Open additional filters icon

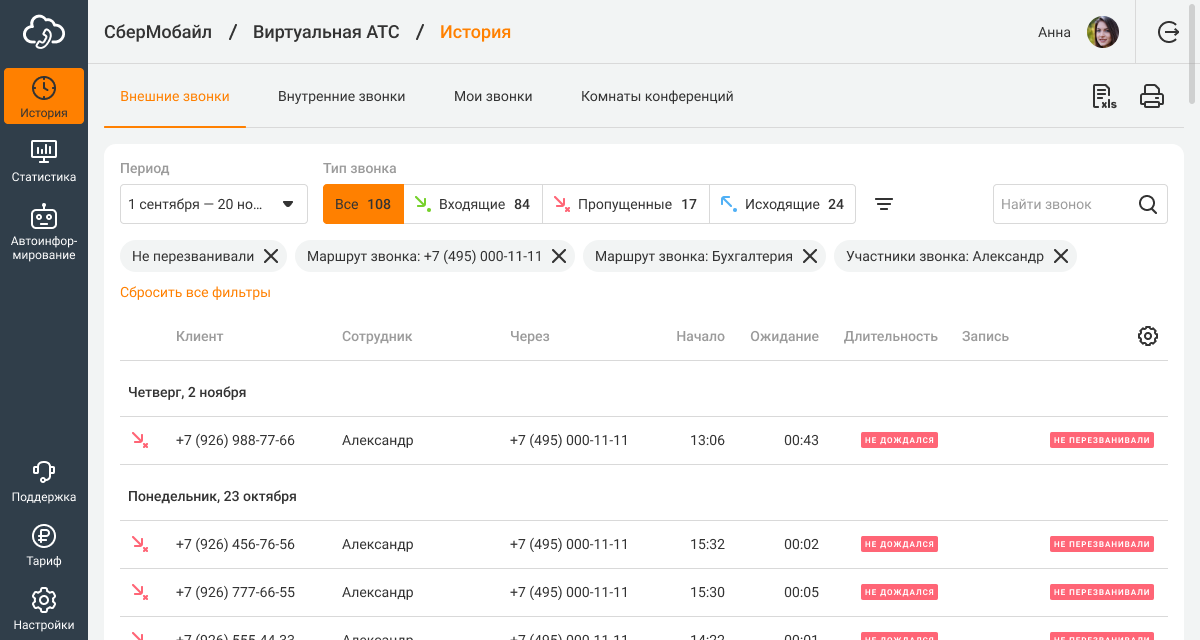tap(884, 204)
